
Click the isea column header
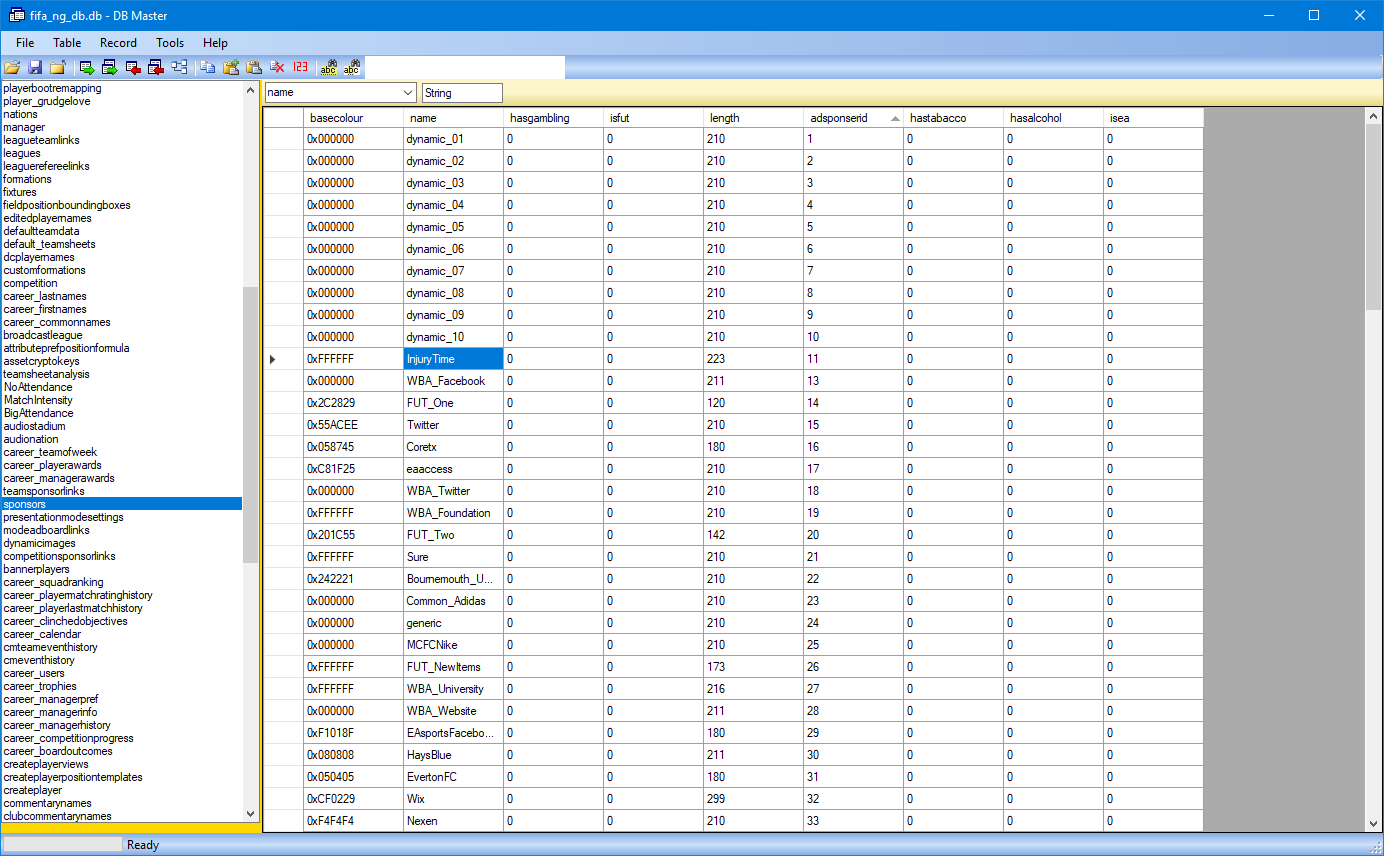tap(1153, 118)
